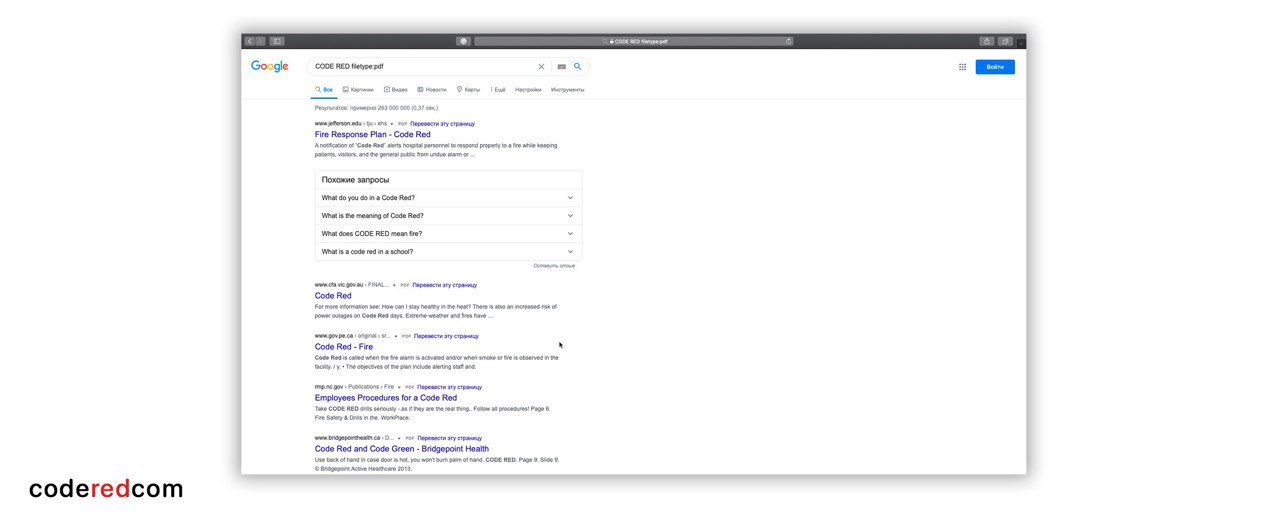Show the tab overview in Safari
Screen dimensions: 1280x512
coord(1005,41)
